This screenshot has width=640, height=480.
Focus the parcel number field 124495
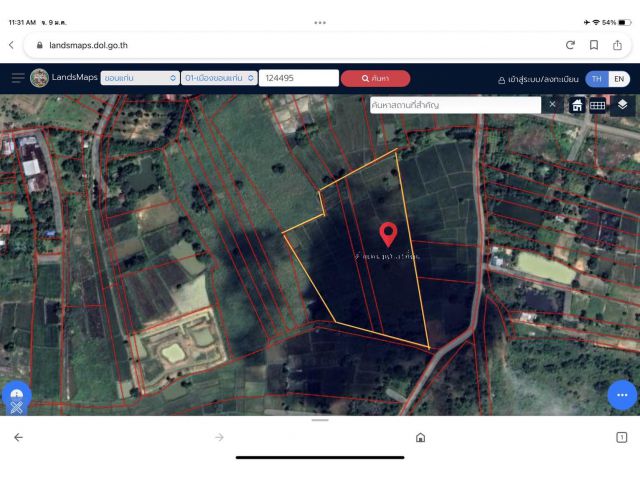tap(299, 78)
